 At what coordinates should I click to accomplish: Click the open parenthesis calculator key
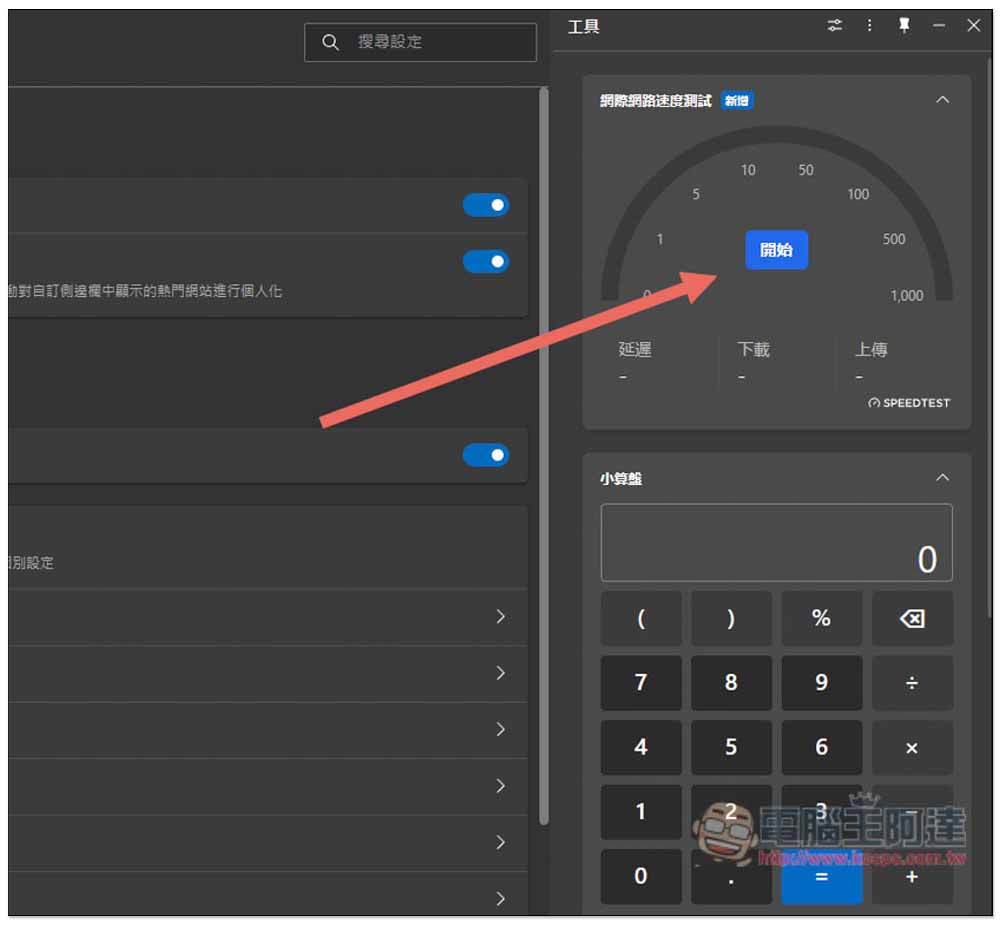[641, 618]
